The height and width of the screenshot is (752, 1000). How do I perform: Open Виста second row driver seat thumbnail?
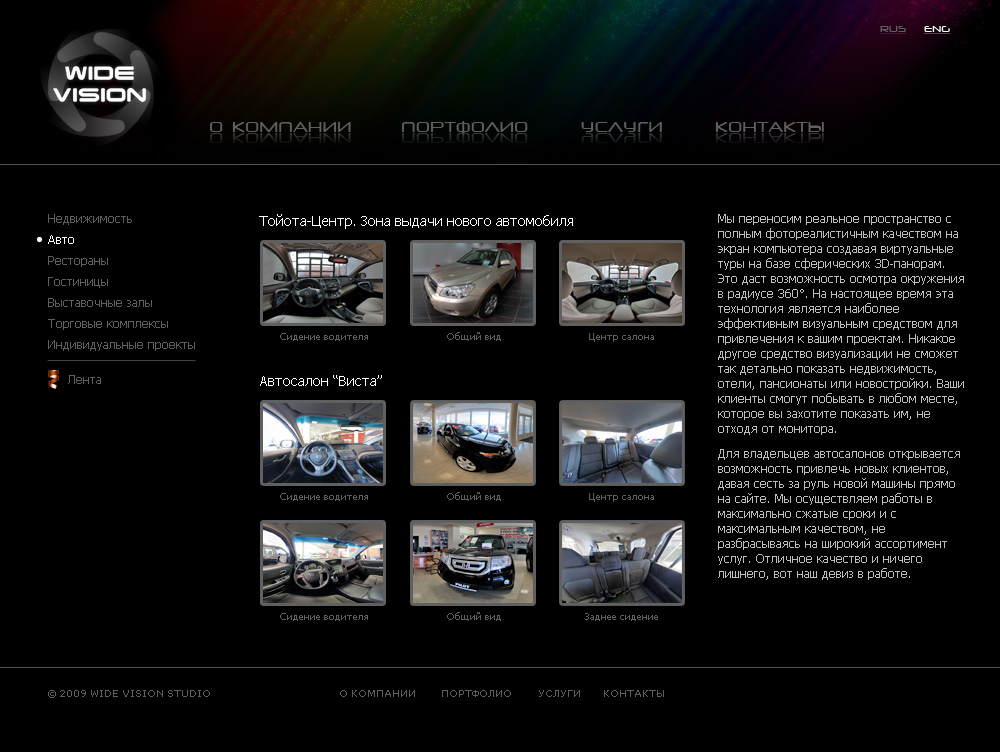(323, 563)
